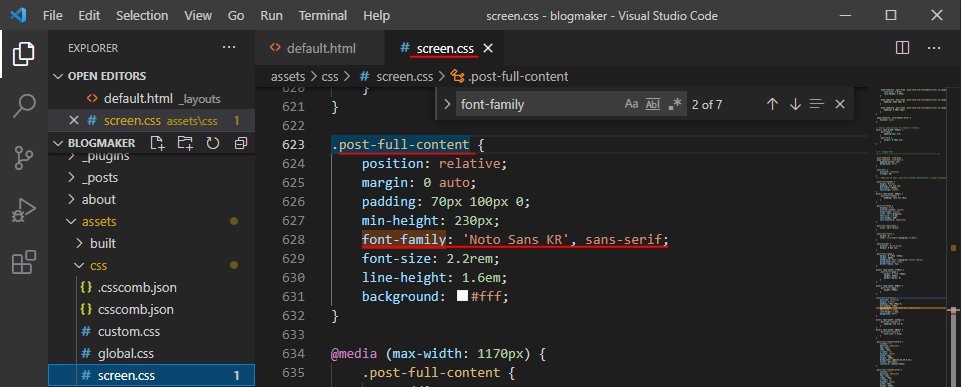The height and width of the screenshot is (387, 961).
Task: Switch to the default.html tab
Action: (x=319, y=48)
